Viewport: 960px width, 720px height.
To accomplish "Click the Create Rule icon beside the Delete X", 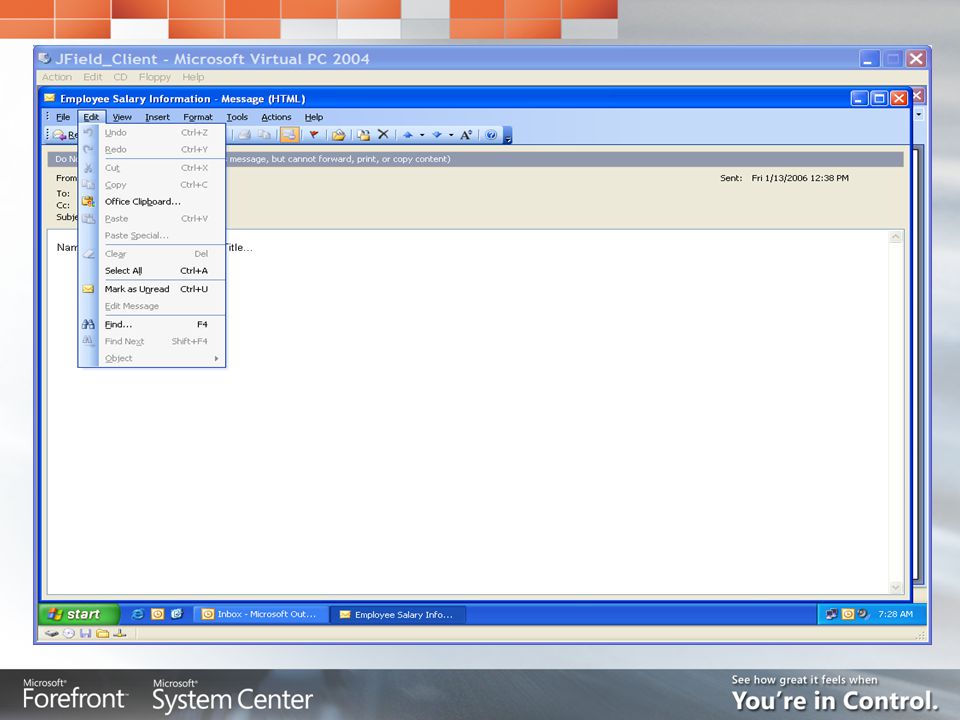I will (364, 135).
